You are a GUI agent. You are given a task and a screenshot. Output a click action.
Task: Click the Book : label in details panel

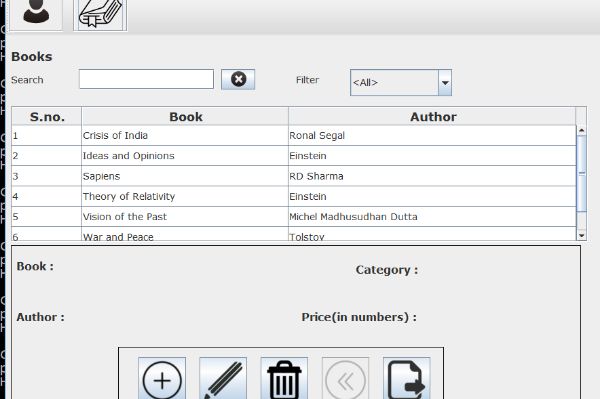click(35, 266)
